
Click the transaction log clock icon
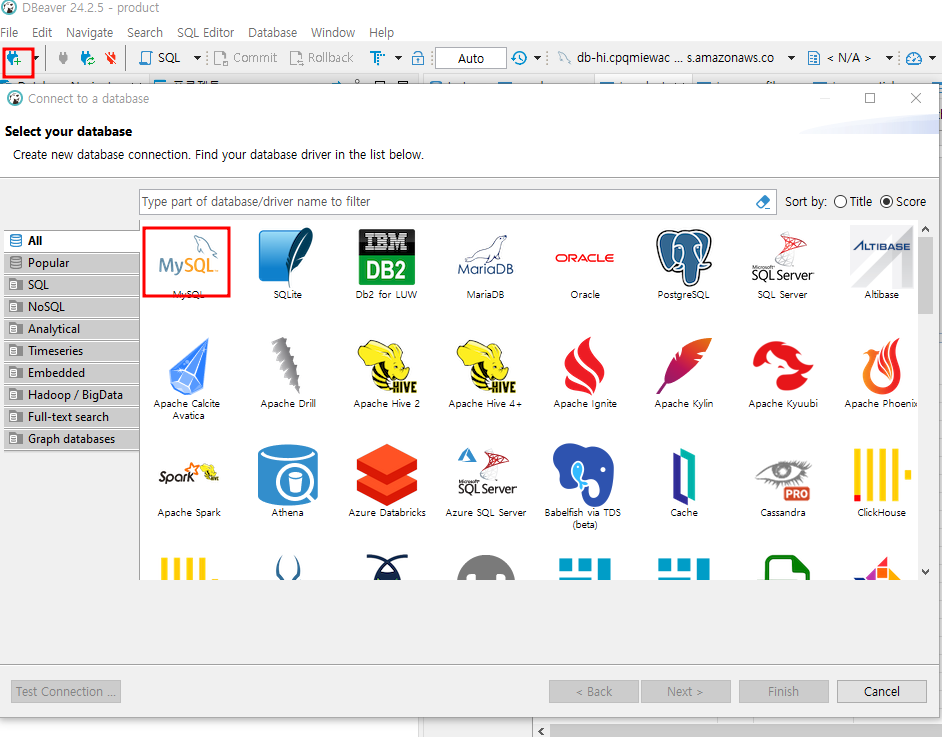click(519, 58)
